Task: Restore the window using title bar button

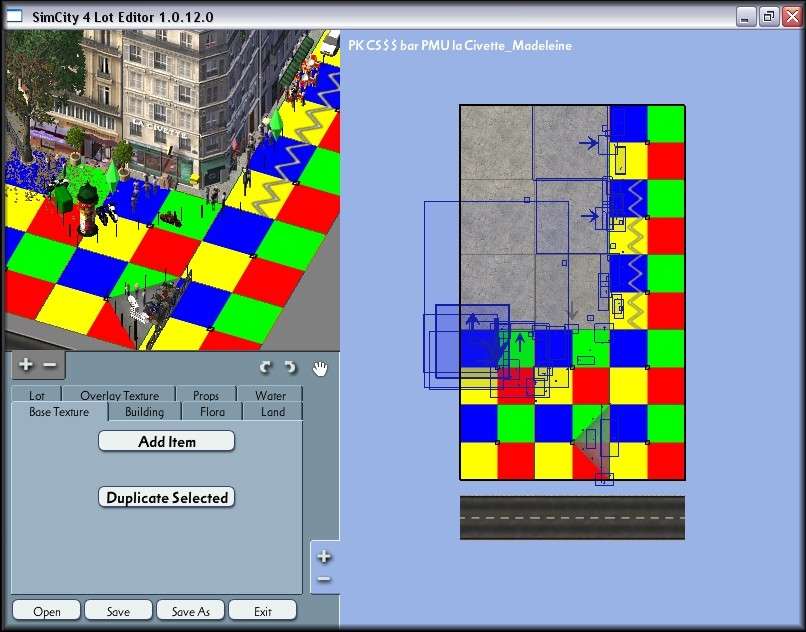Action: pos(768,16)
